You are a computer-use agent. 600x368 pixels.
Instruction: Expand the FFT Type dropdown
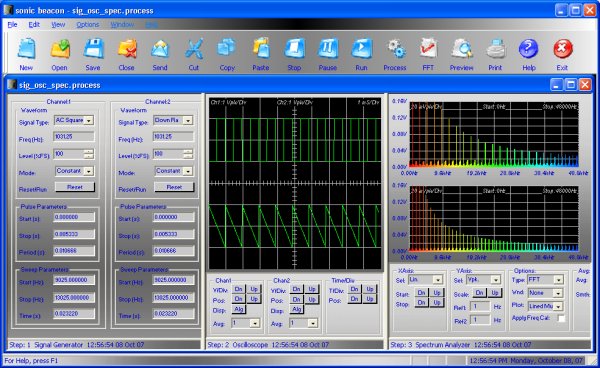(559, 280)
